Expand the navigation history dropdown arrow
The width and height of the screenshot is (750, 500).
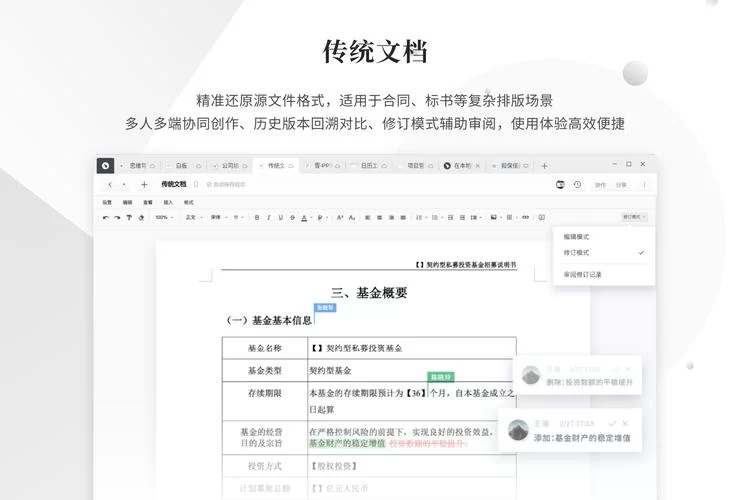coord(124,185)
